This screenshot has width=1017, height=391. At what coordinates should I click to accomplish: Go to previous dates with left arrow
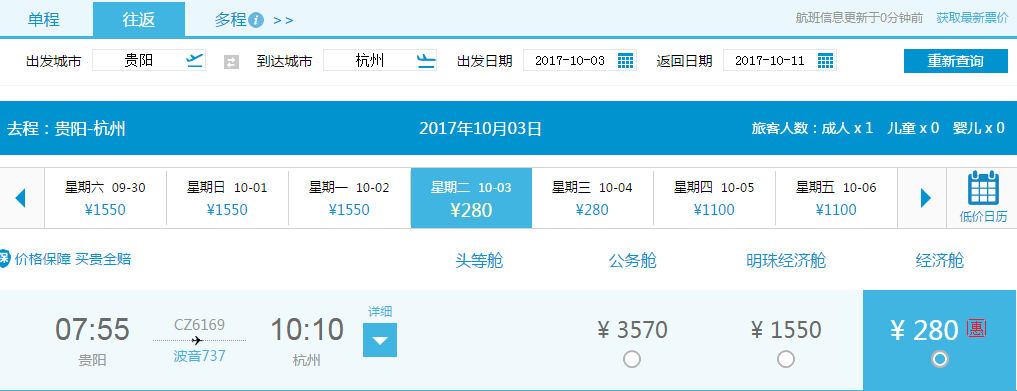(x=20, y=198)
